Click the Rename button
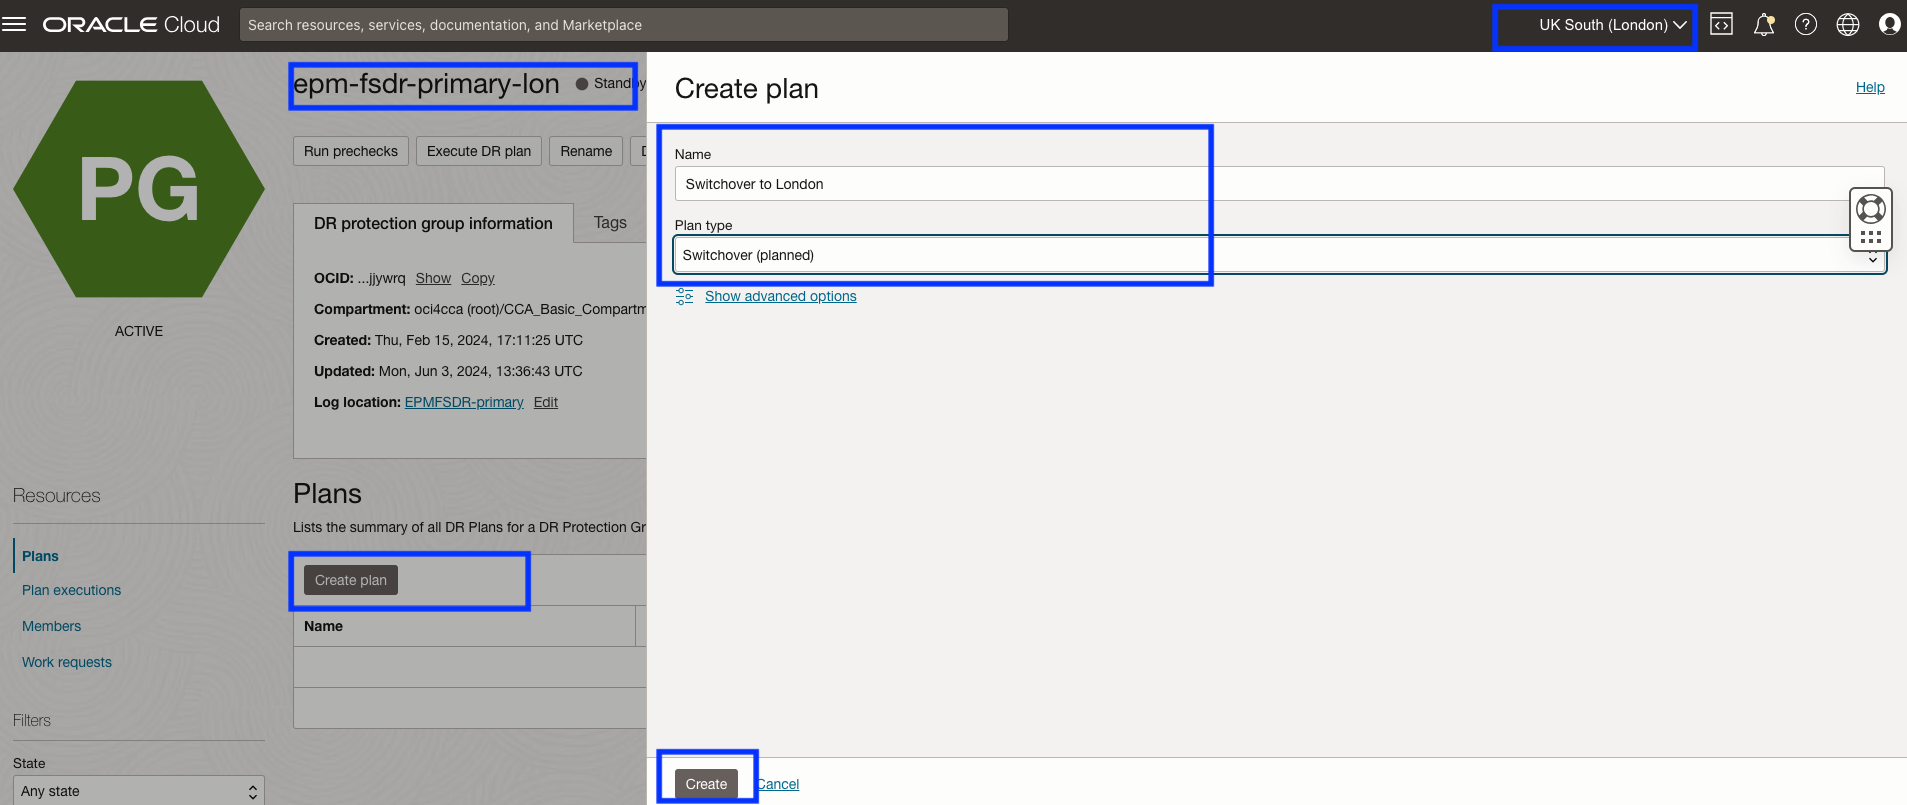 (586, 151)
